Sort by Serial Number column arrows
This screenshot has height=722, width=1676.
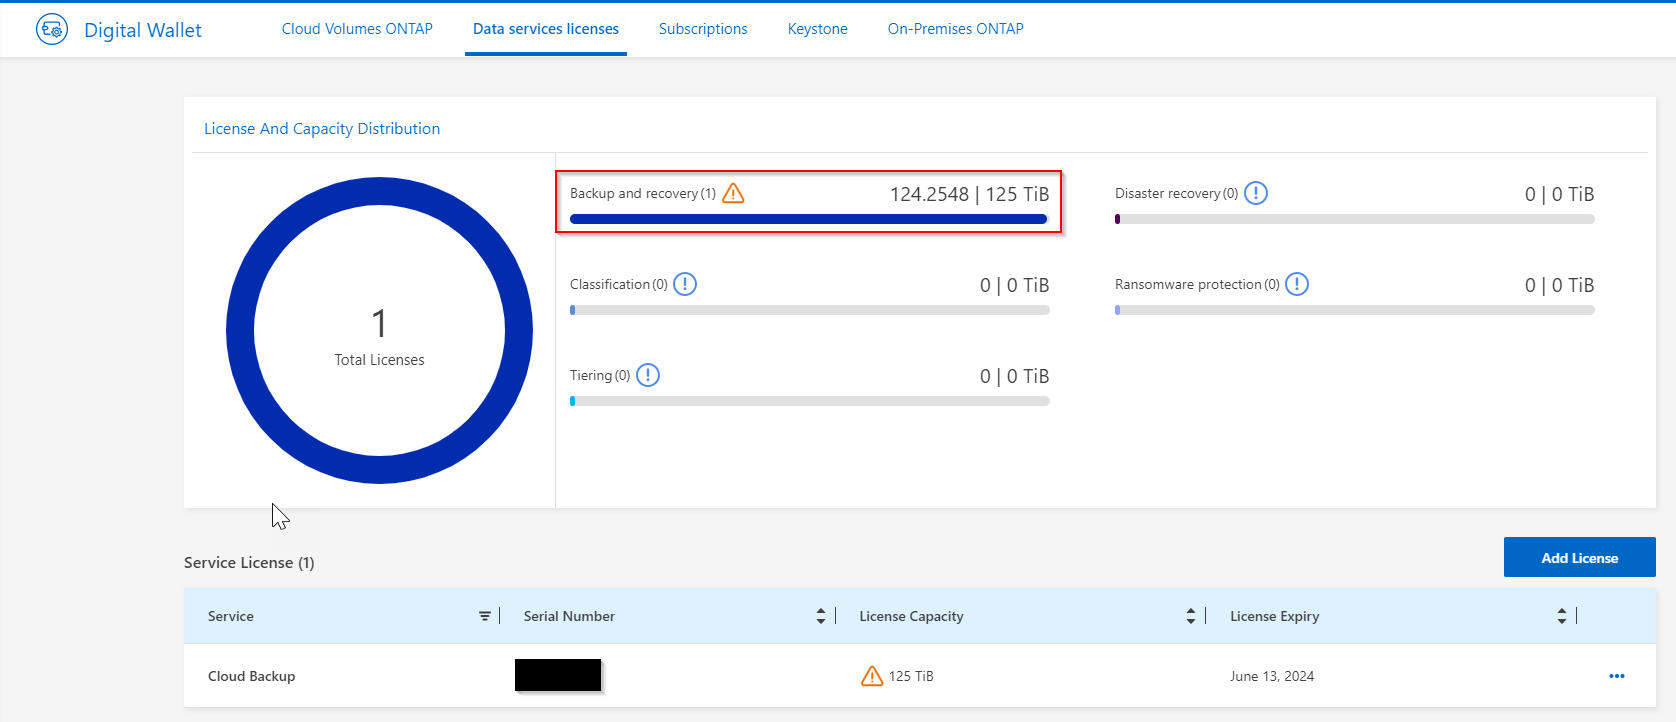(821, 616)
